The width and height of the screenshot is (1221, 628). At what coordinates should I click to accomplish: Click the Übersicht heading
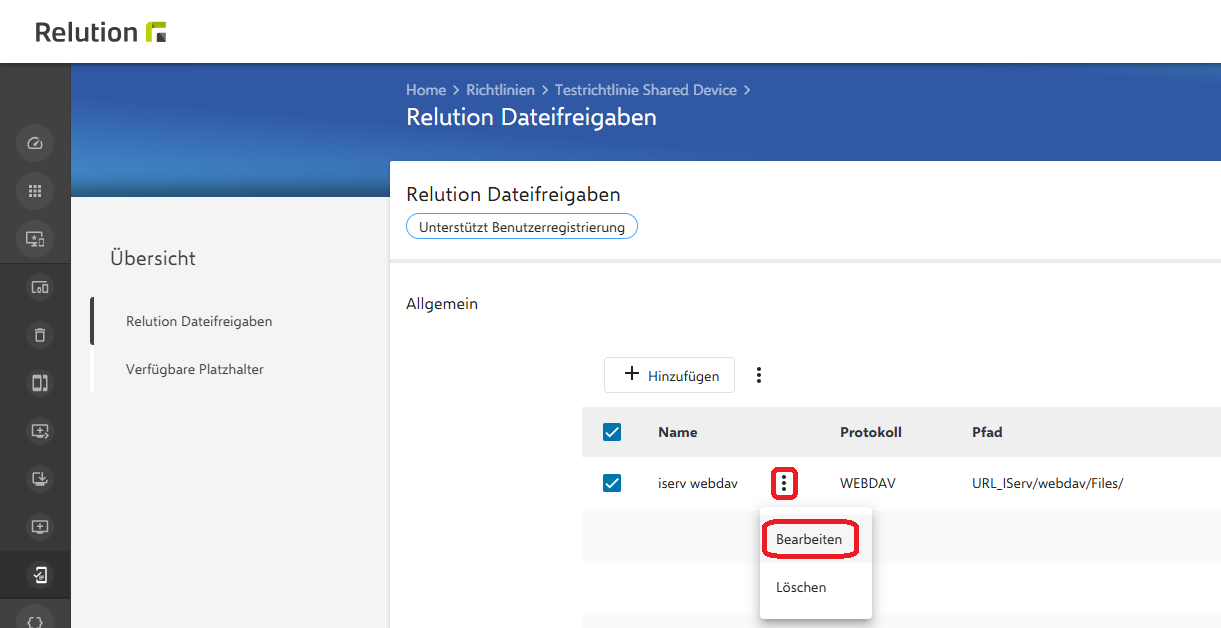click(153, 258)
